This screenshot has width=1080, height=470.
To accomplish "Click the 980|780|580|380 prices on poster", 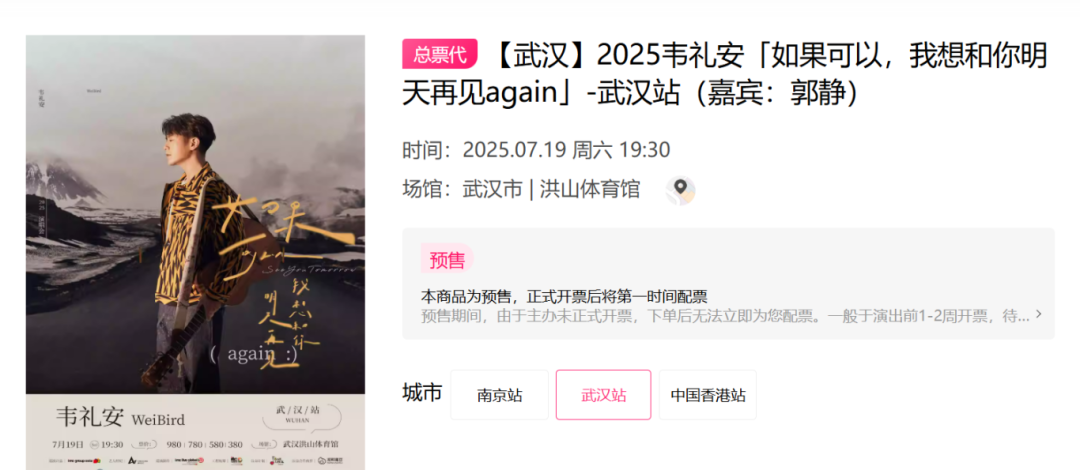I will tap(204, 445).
